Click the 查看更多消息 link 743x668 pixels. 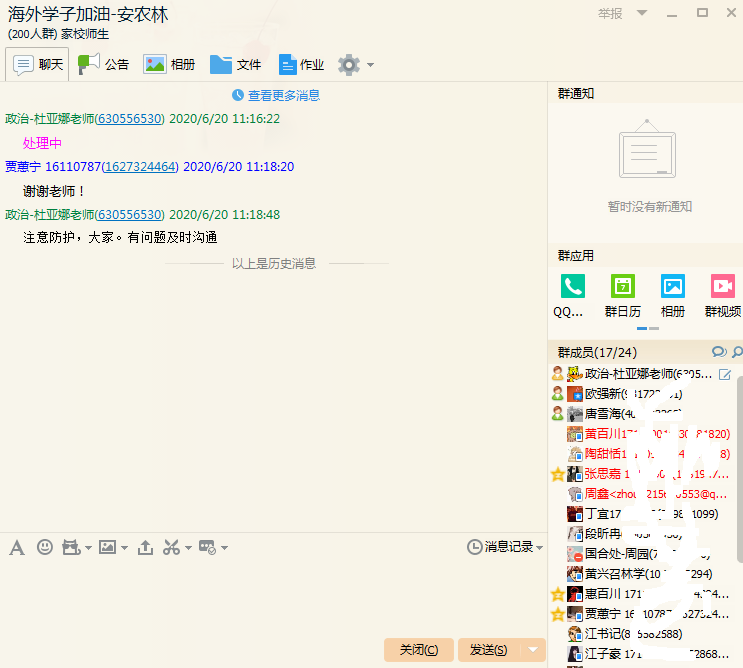[x=276, y=95]
